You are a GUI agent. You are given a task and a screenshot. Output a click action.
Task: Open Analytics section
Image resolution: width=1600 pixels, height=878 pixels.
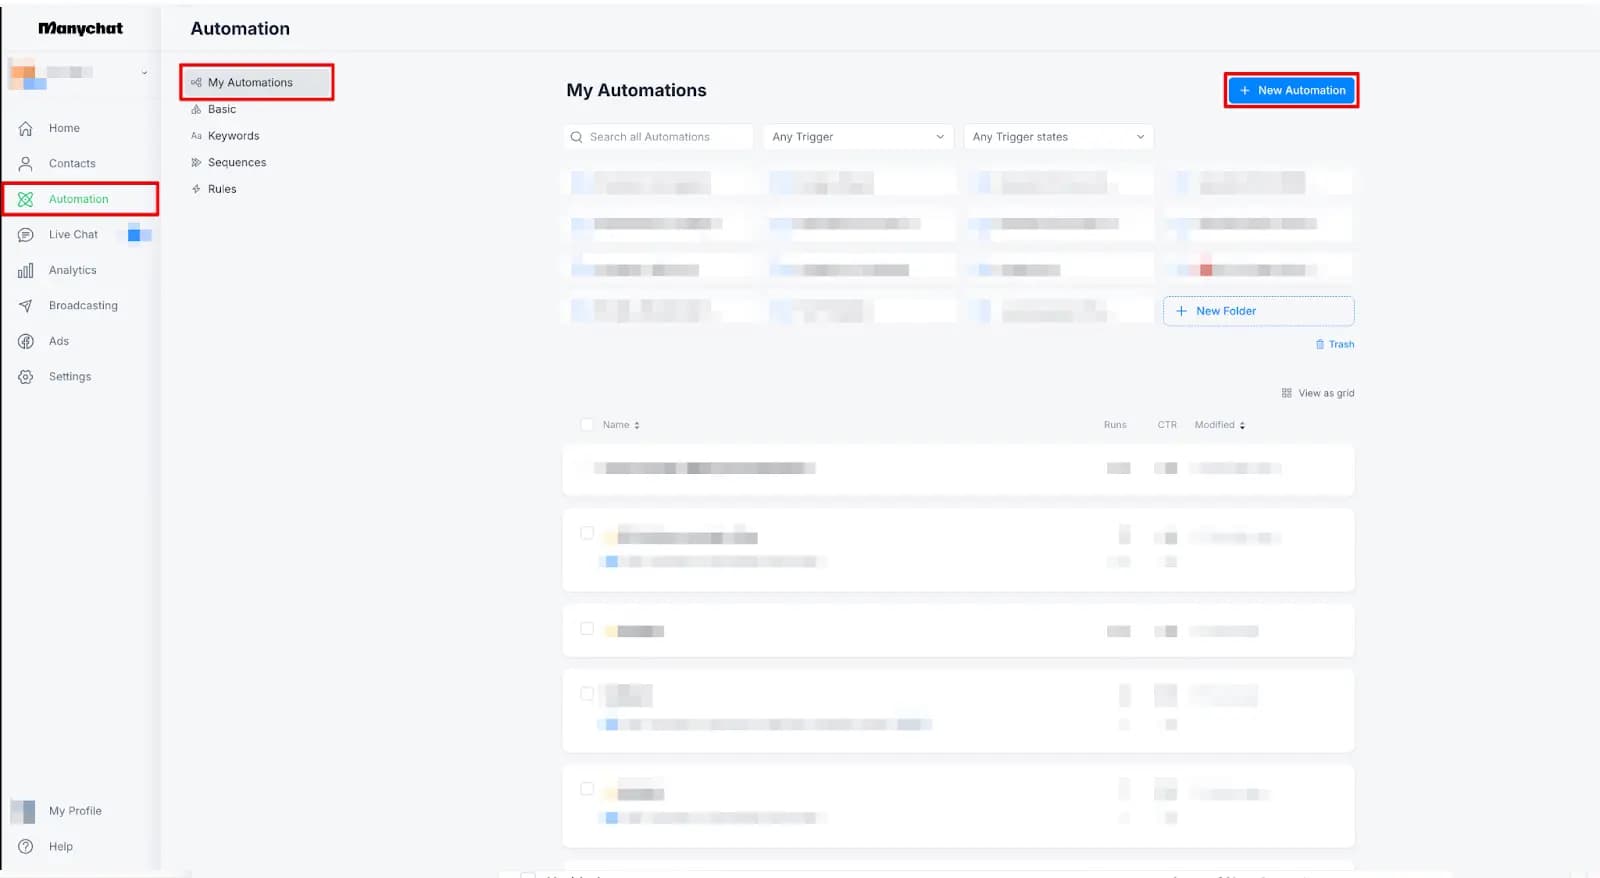pos(73,270)
